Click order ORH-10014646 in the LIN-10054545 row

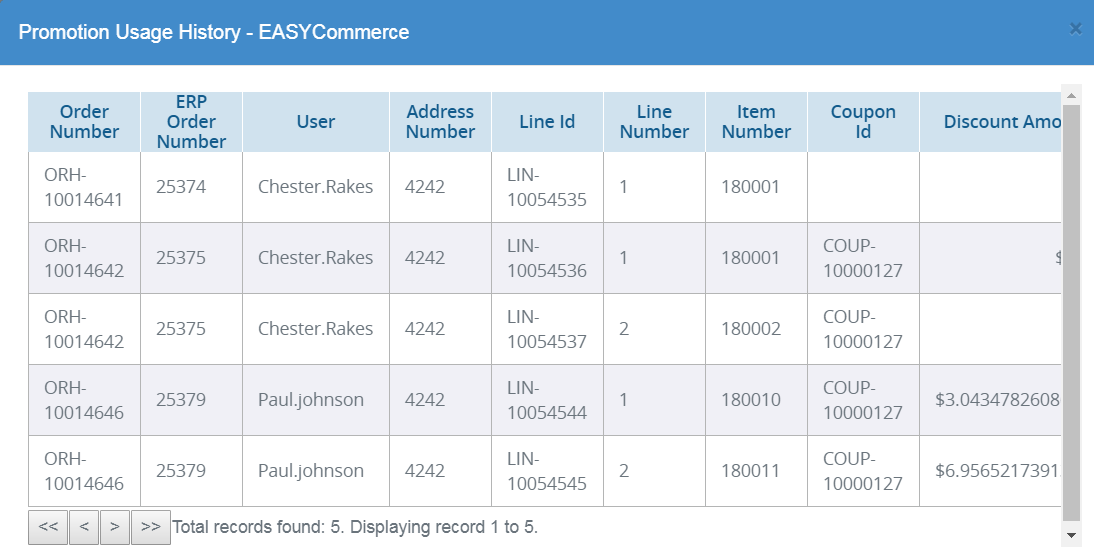point(83,471)
